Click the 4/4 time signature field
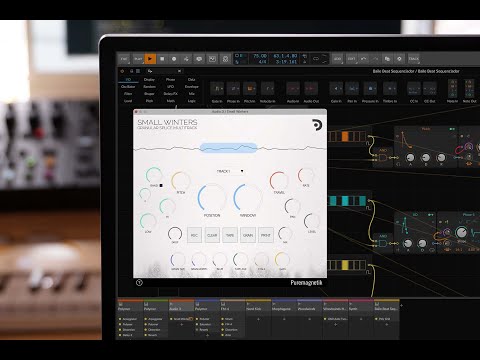 263,62
